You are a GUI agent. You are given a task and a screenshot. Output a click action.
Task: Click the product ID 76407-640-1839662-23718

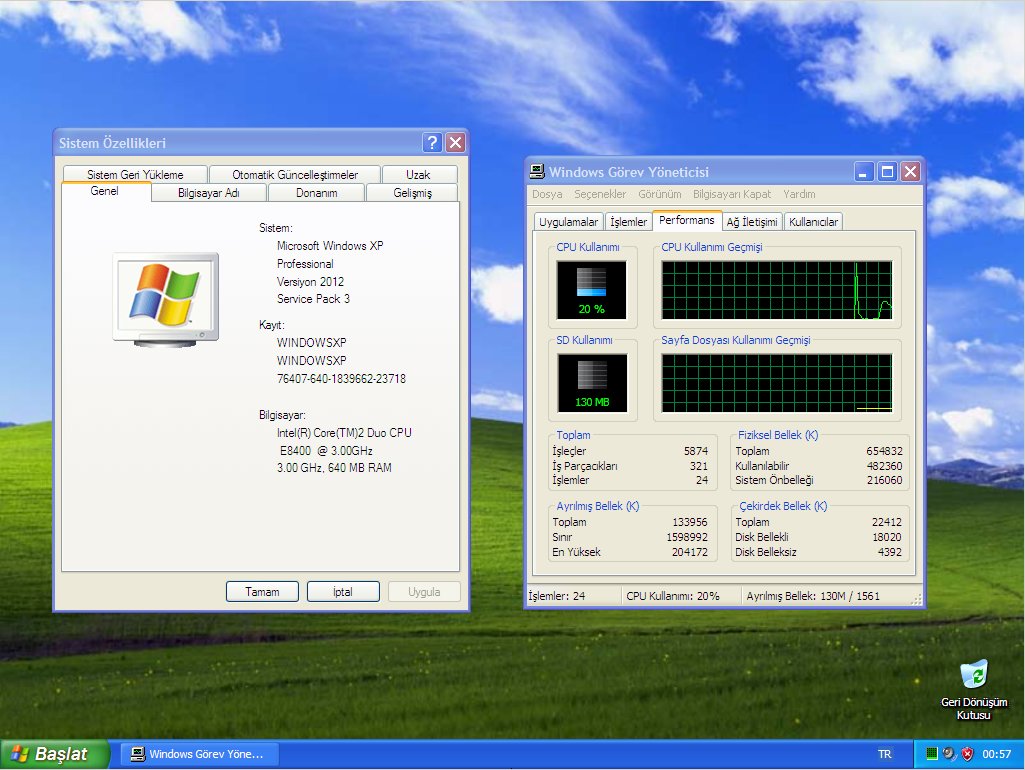[x=341, y=378]
